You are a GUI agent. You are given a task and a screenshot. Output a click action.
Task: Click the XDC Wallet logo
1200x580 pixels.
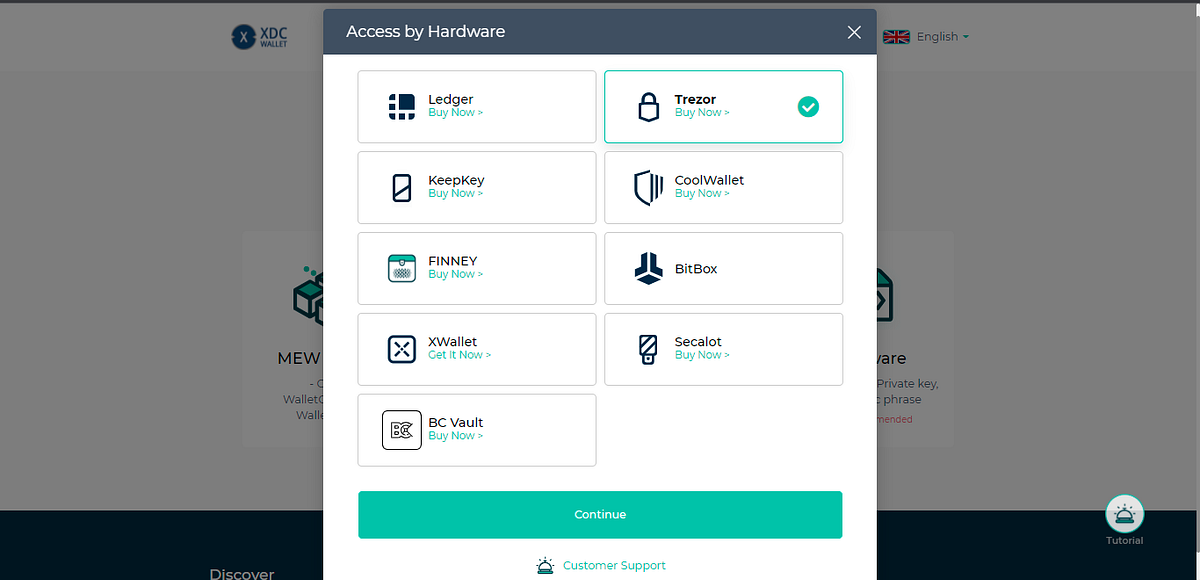(258, 36)
